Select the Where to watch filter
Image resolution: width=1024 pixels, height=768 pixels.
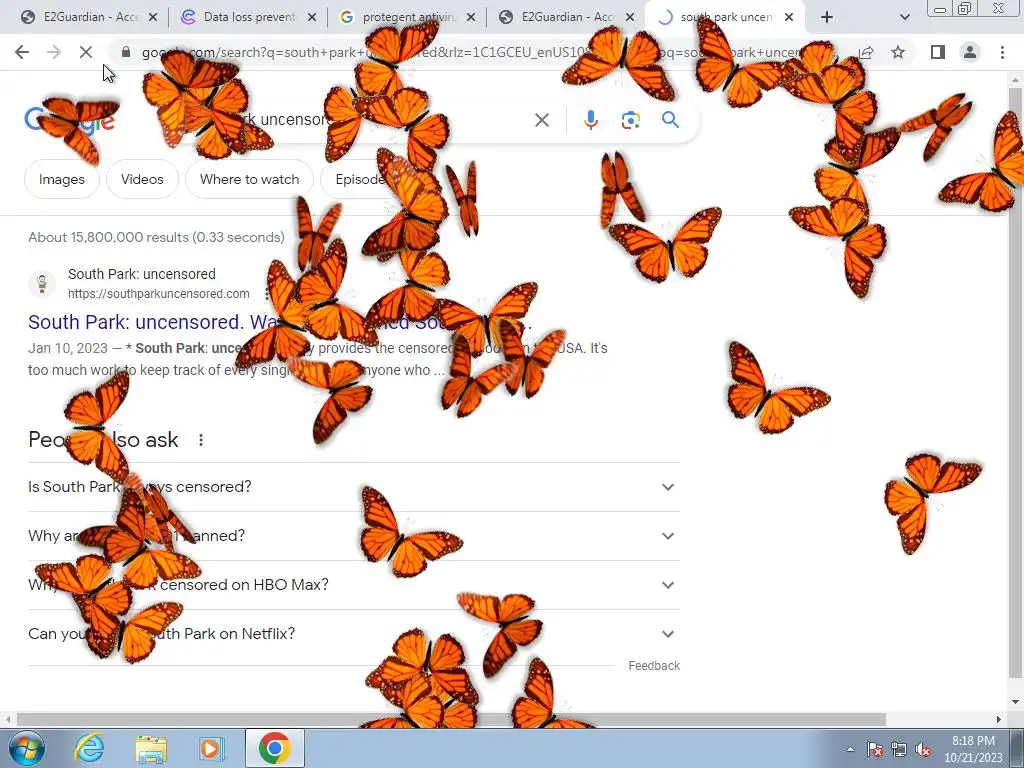coord(249,179)
